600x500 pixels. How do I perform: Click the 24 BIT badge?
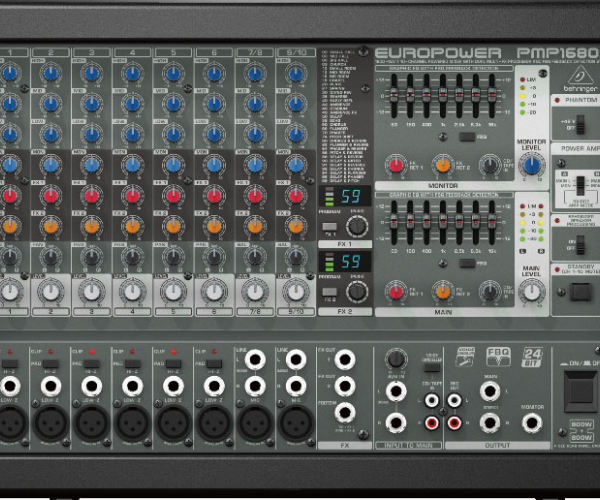(x=532, y=357)
